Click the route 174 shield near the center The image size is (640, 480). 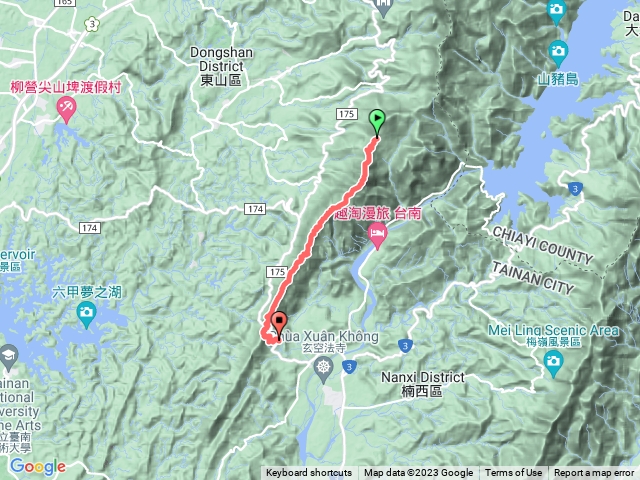click(256, 209)
